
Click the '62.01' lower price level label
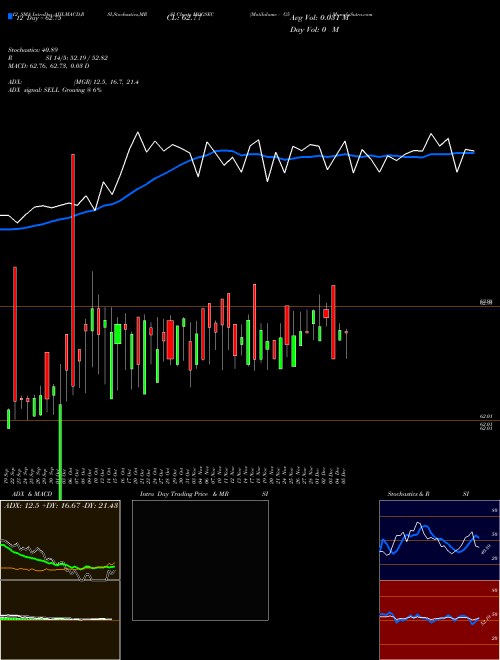click(x=487, y=416)
